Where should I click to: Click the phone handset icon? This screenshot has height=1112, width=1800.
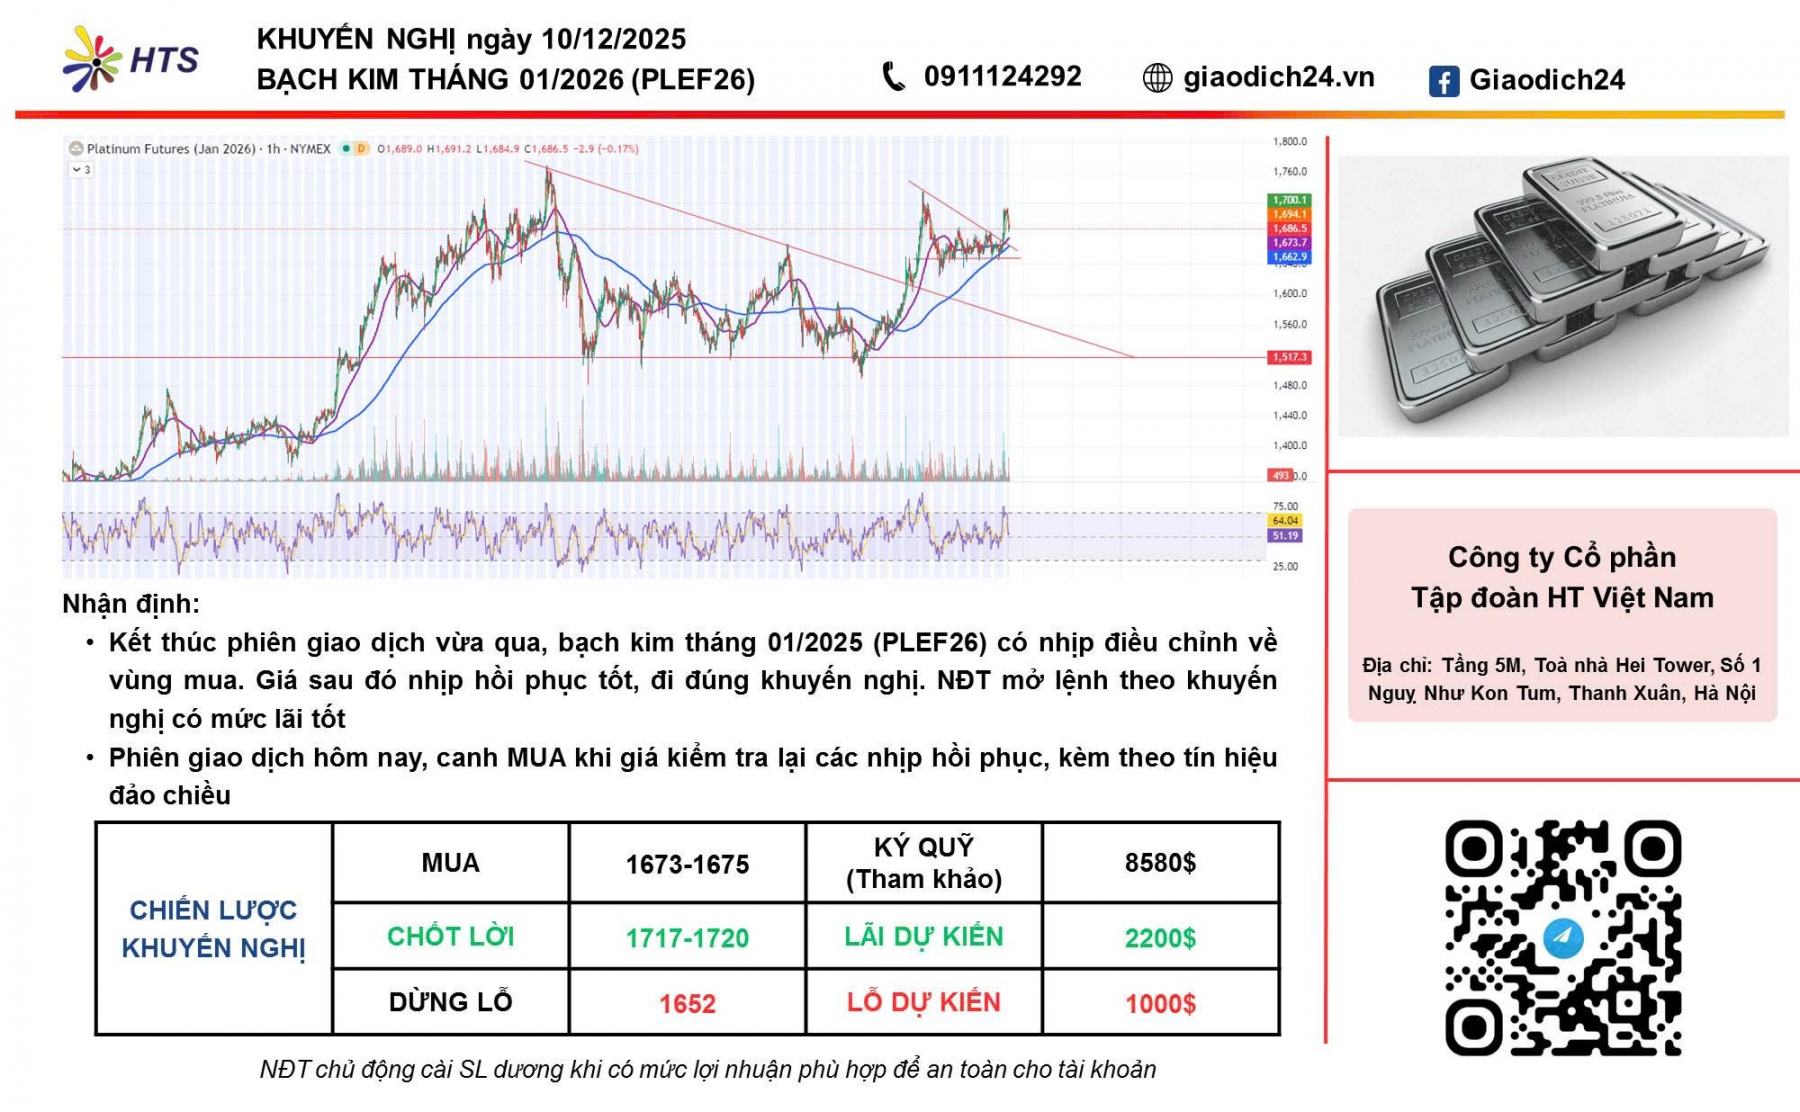pos(893,77)
